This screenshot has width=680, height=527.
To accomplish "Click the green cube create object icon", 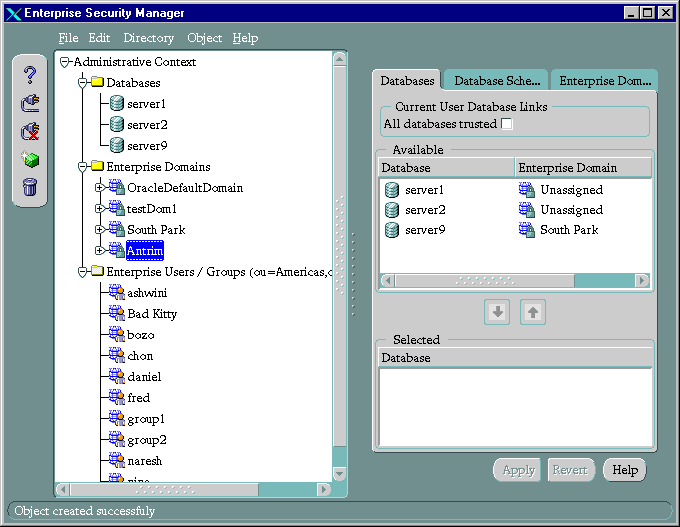I will tap(30, 159).
